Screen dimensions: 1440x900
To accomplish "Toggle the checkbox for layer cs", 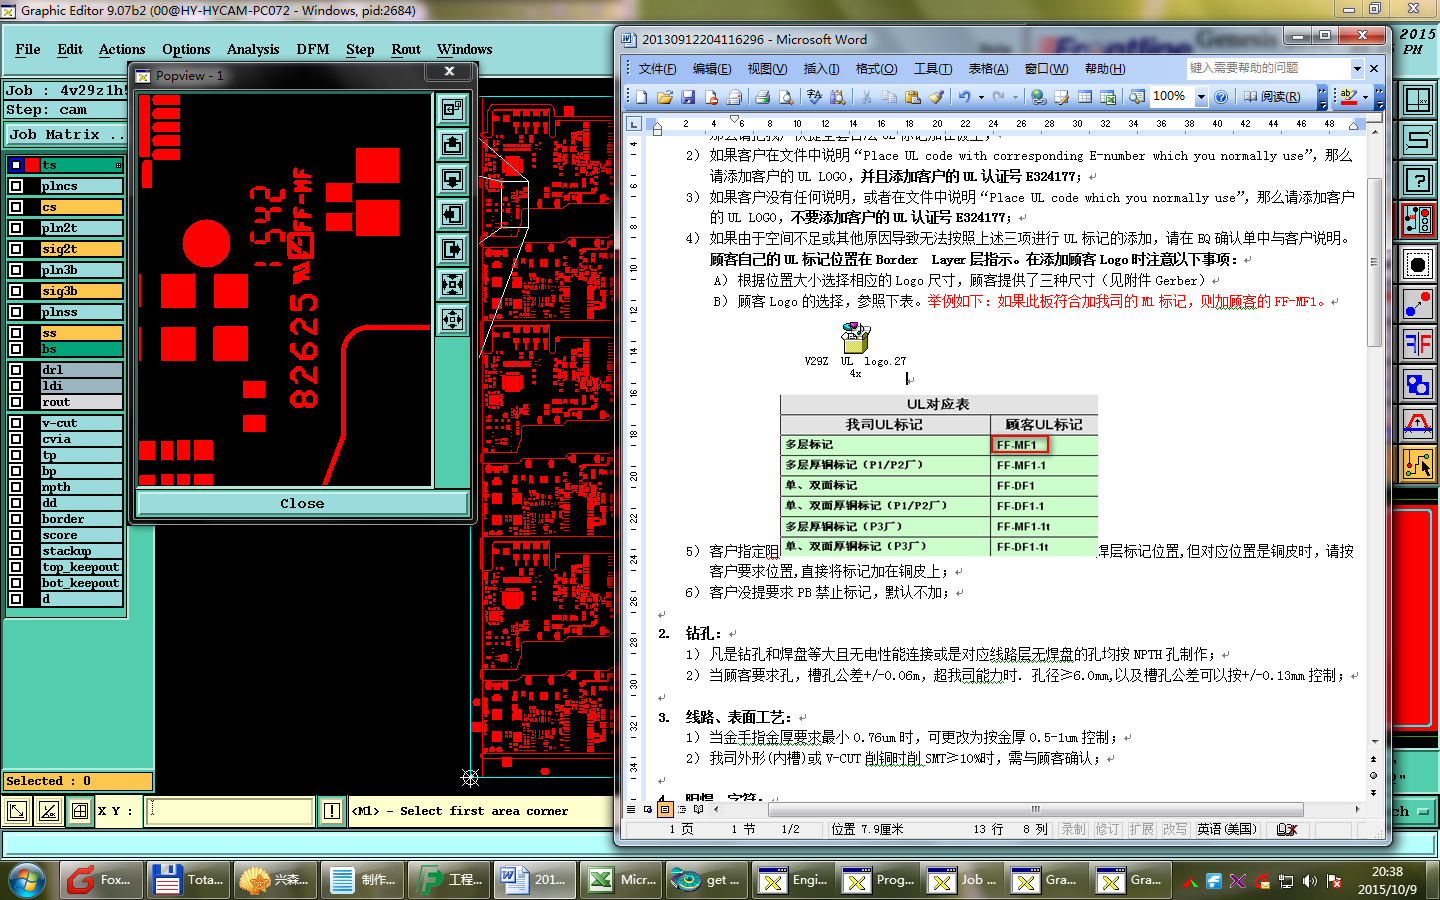I will click(x=16, y=207).
